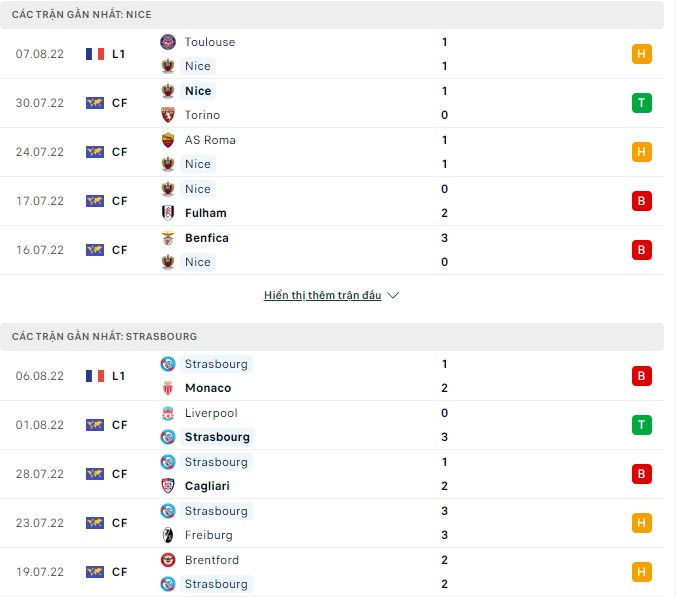
Task: Click the Torino club crest icon
Action: click(x=167, y=115)
